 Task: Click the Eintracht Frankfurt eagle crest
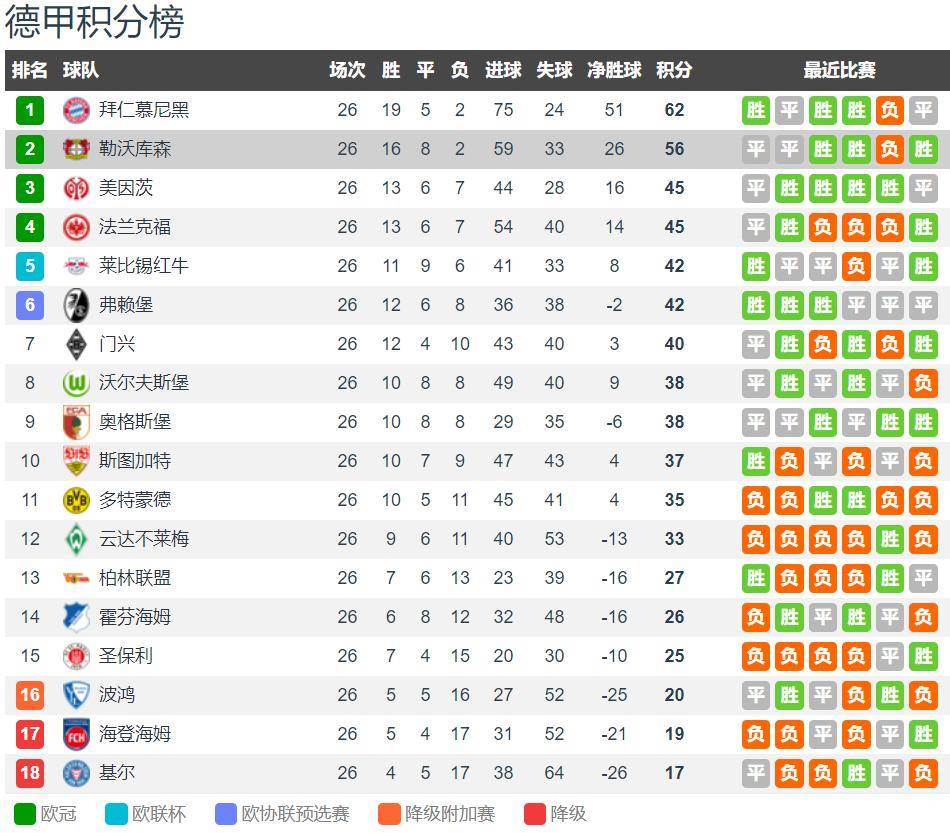click(x=76, y=227)
